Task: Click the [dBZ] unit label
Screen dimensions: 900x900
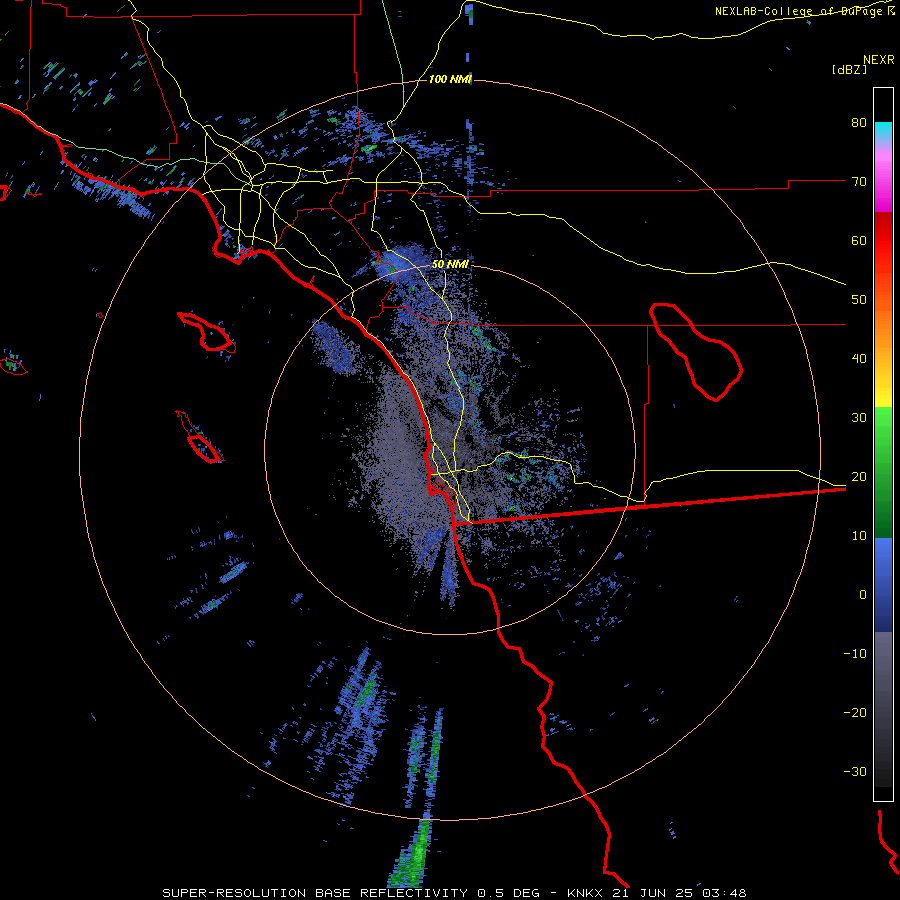Action: coord(849,70)
